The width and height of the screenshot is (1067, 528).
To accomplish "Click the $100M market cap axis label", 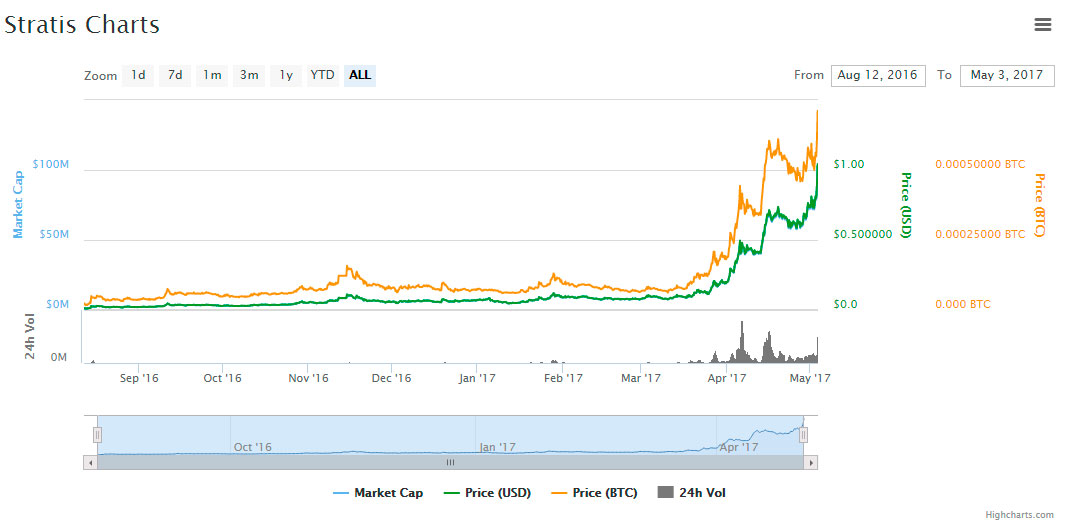I will click(50, 165).
